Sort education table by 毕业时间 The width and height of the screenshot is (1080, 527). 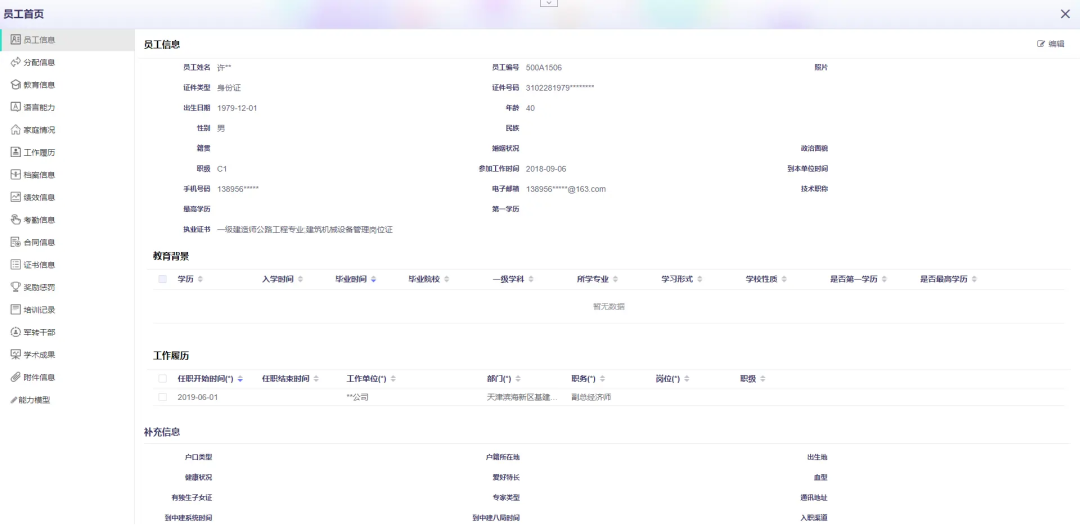373,279
